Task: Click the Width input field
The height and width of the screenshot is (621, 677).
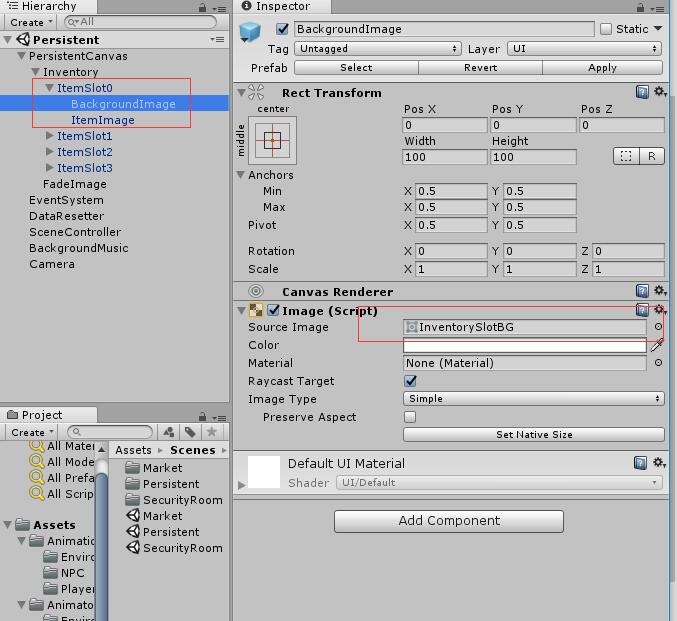Action: click(x=445, y=157)
